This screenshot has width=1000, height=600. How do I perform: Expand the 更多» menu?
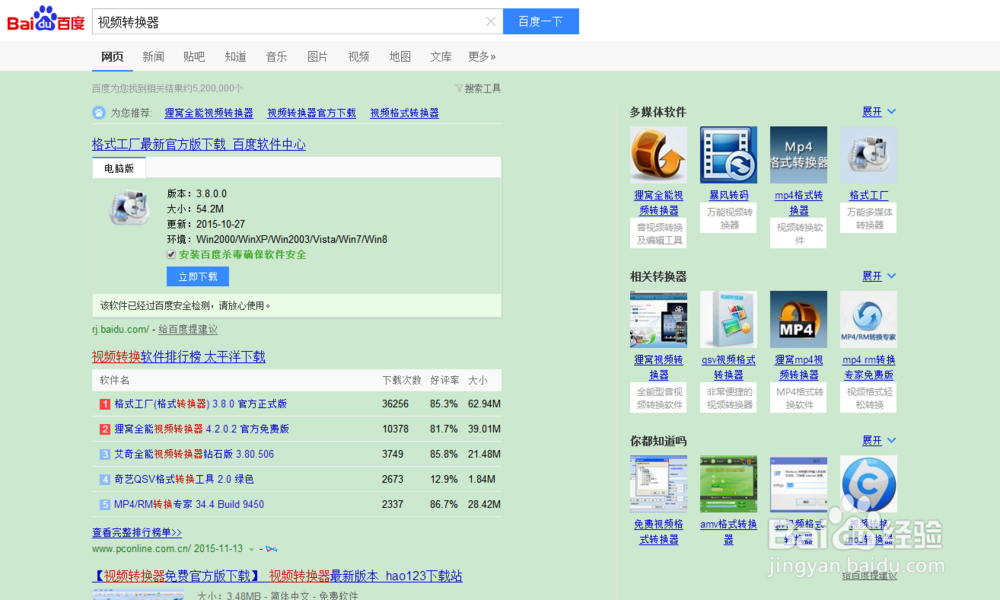coord(482,57)
